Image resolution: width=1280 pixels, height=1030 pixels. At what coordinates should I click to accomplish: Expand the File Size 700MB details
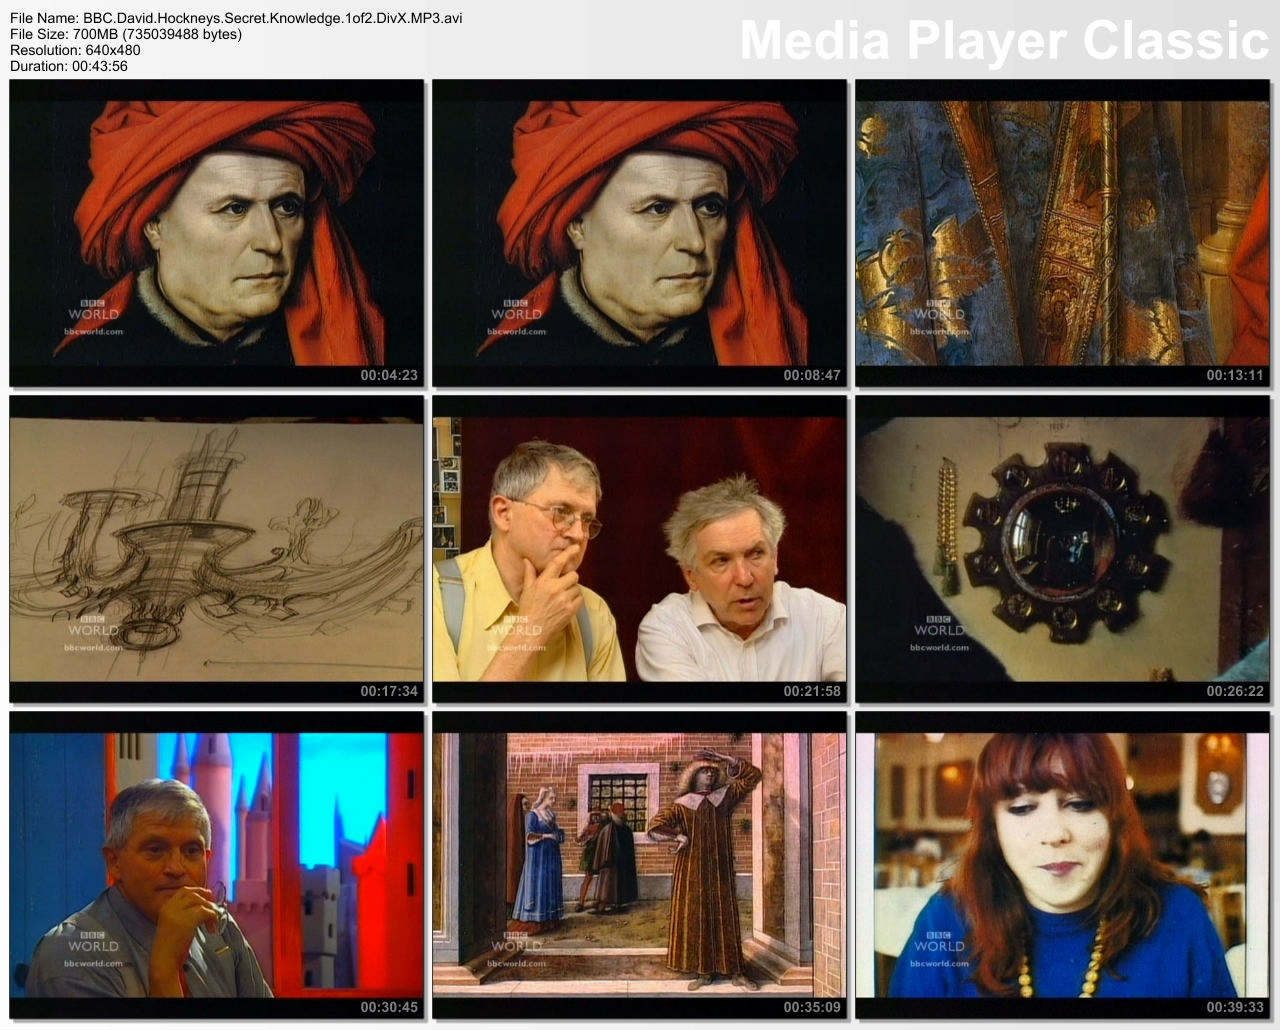(x=124, y=33)
